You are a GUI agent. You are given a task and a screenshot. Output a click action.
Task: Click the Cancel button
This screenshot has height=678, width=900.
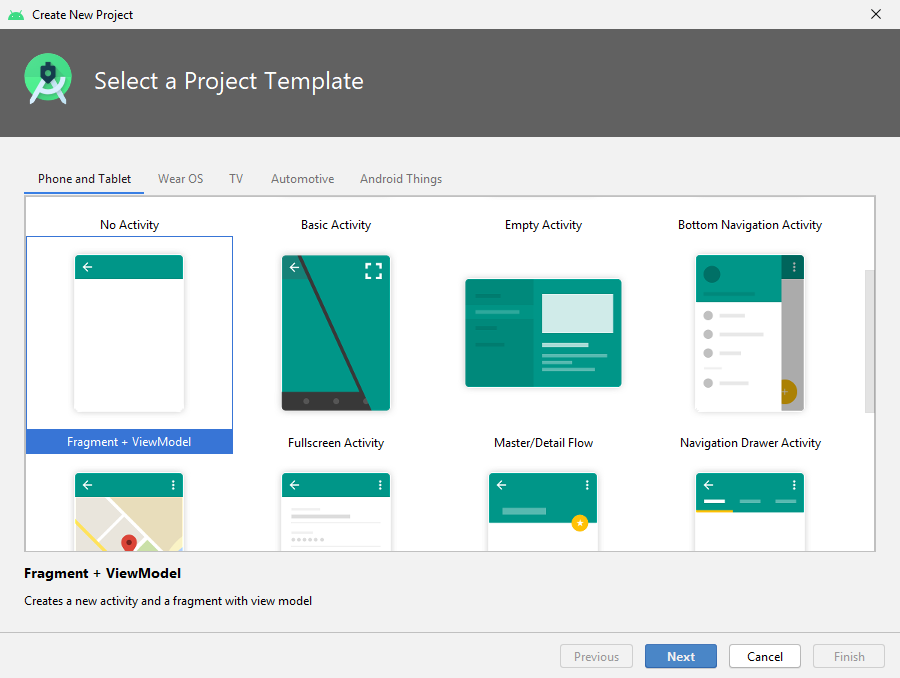765,657
